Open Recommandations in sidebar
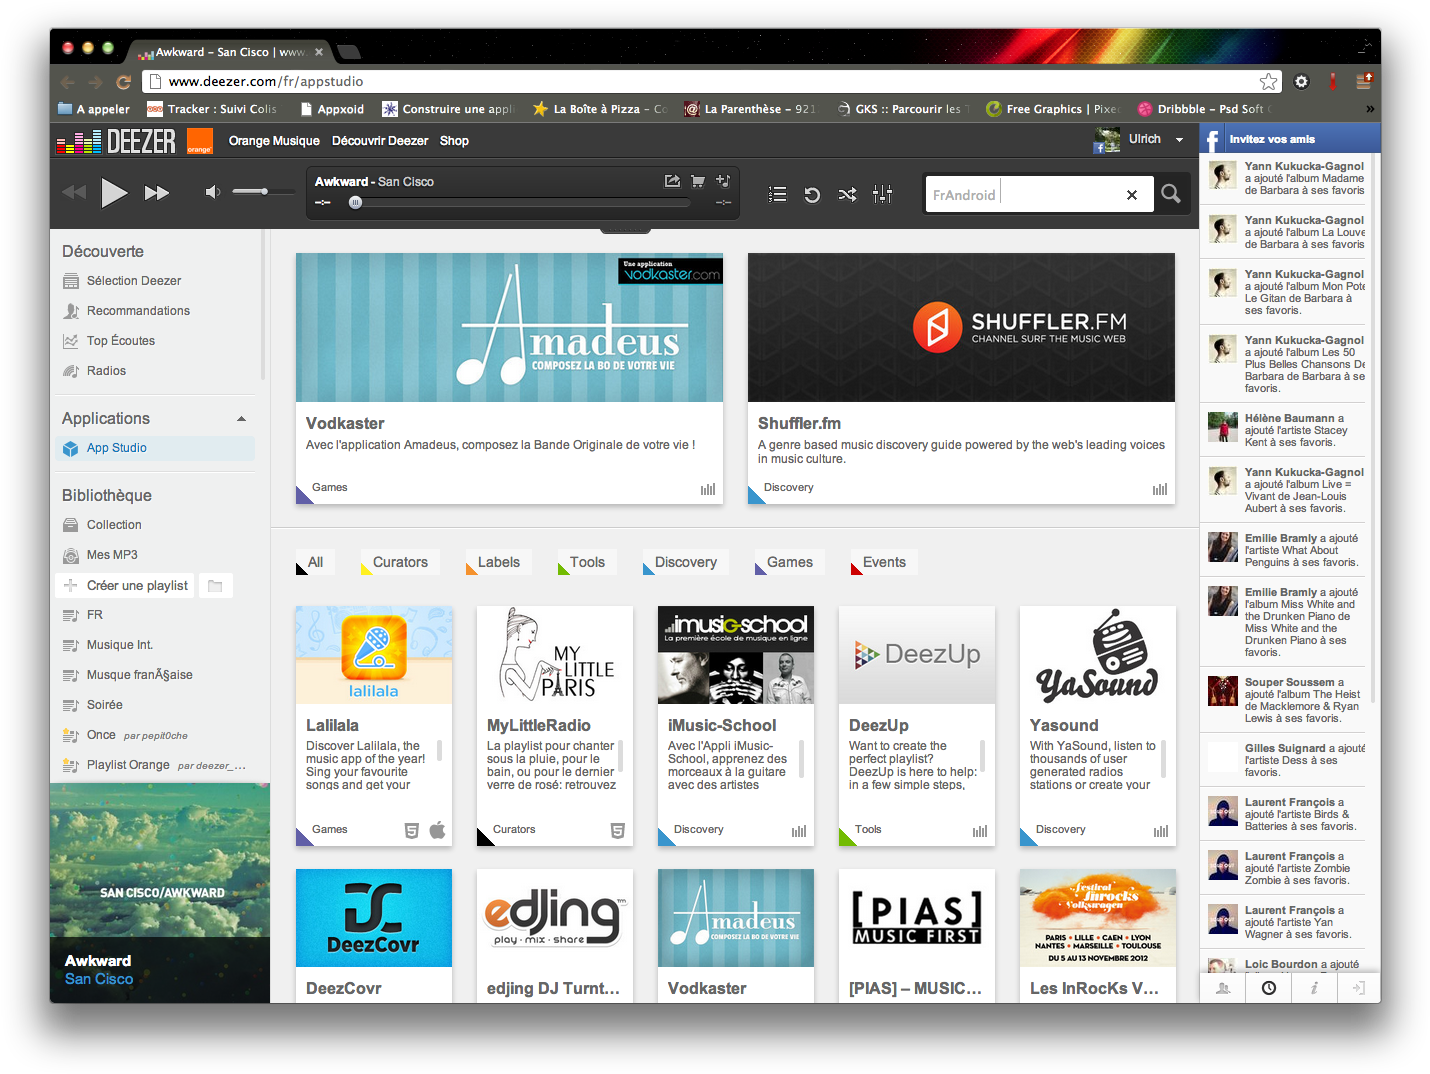The height and width of the screenshot is (1074, 1430). [x=138, y=311]
